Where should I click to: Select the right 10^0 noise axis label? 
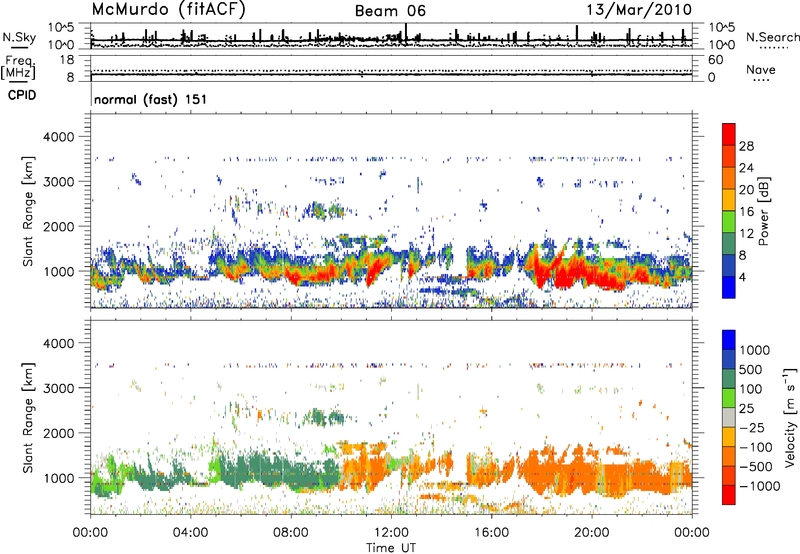point(721,45)
